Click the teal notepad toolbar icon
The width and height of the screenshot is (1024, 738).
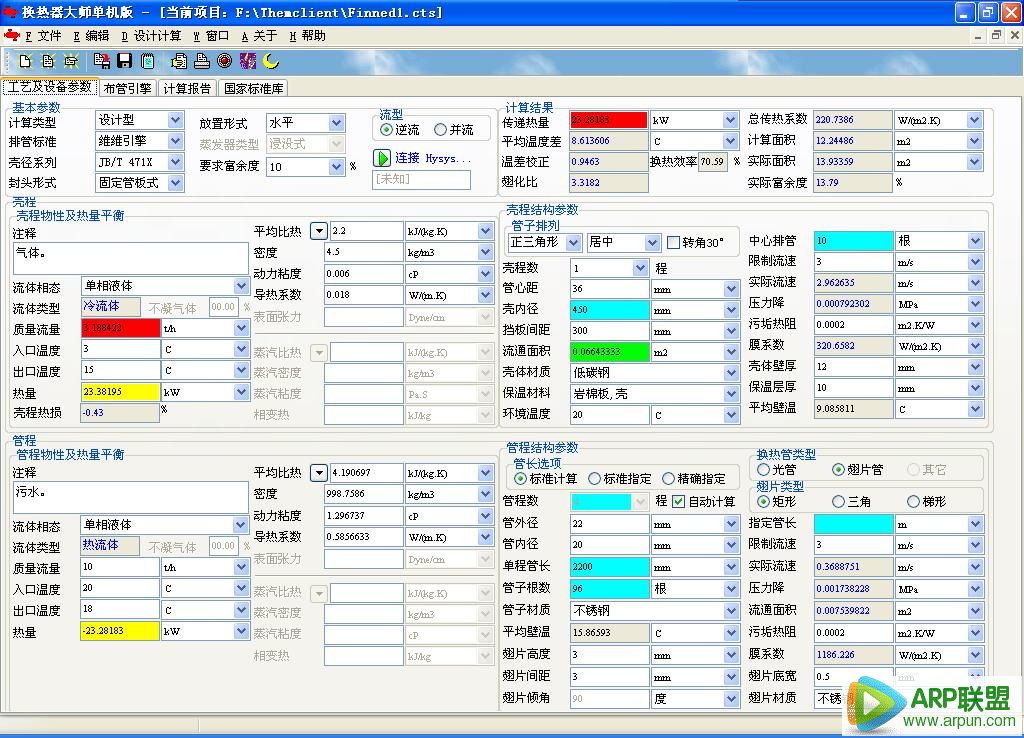[147, 61]
